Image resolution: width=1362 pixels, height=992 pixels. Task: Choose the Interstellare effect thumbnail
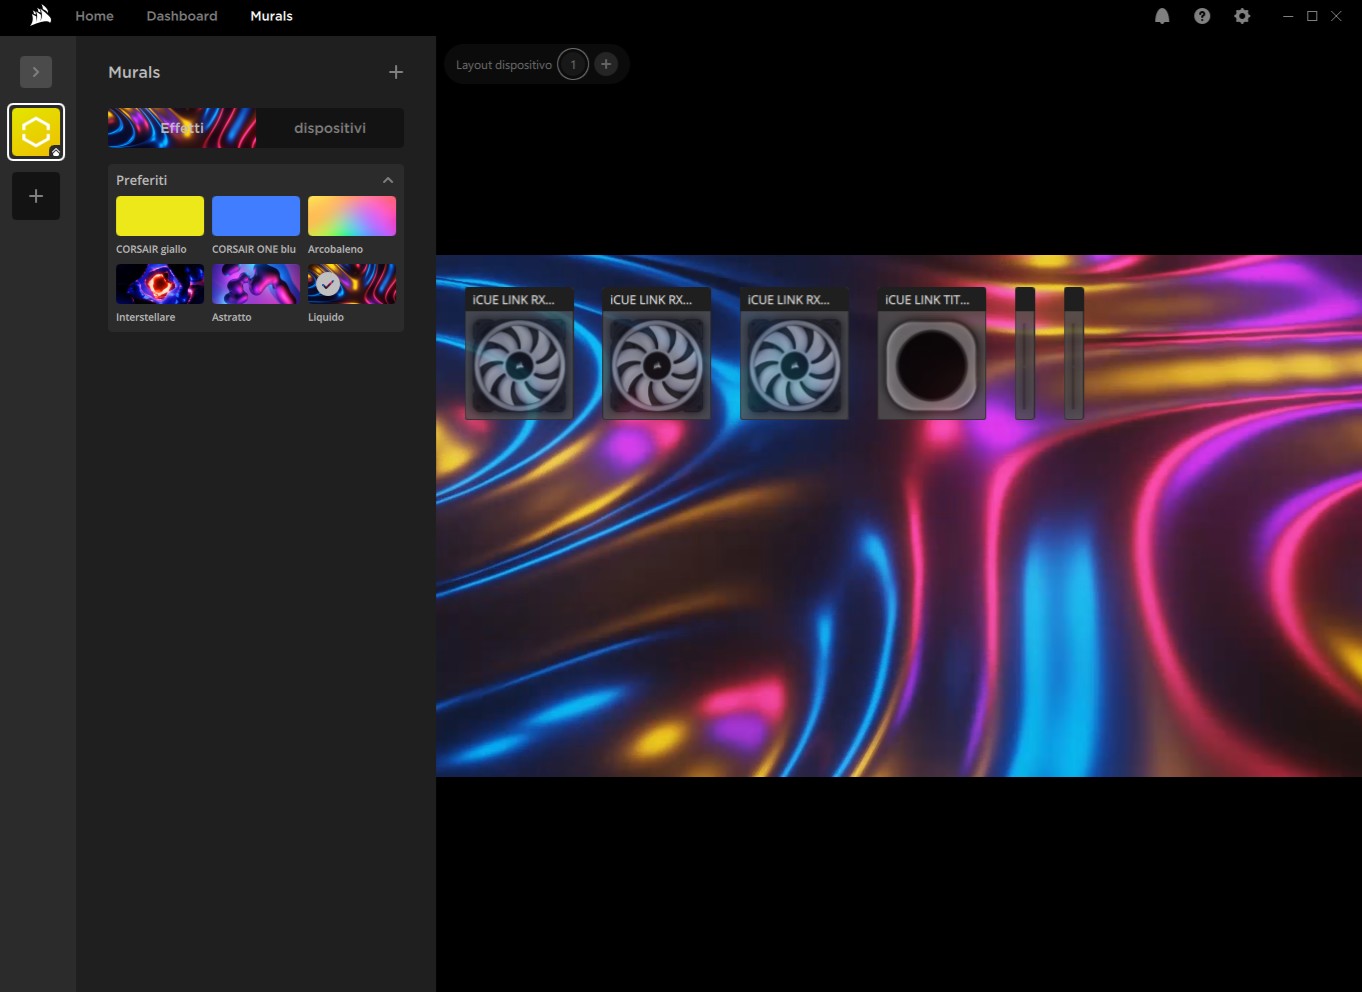pyautogui.click(x=160, y=284)
